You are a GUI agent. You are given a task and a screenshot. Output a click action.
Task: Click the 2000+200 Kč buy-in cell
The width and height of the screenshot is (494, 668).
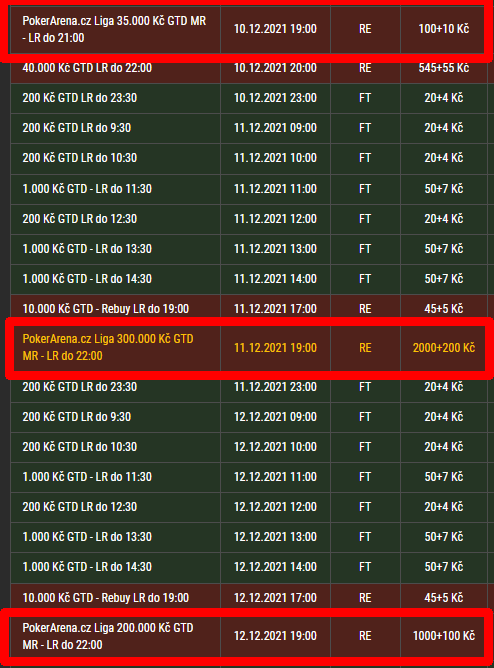pyautogui.click(x=444, y=348)
